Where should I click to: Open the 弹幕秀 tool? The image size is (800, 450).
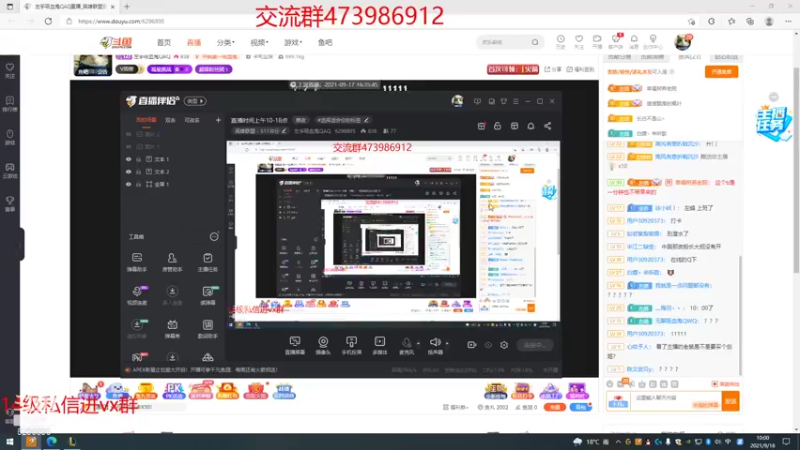[172, 329]
